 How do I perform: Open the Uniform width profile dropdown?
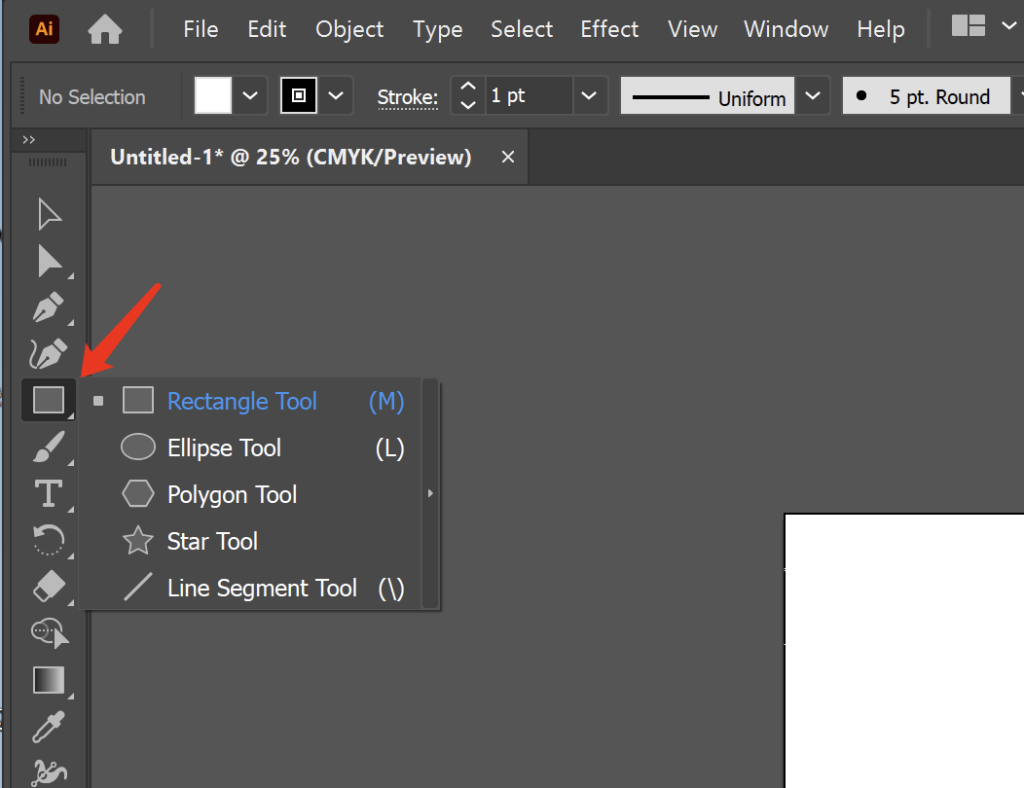point(812,97)
